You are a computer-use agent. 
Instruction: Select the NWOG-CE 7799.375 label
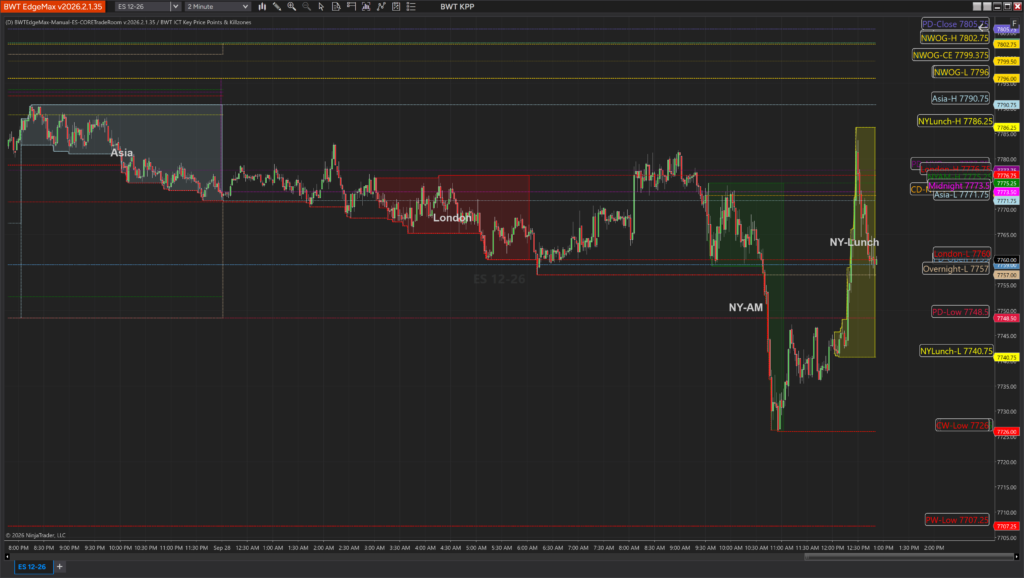[950, 56]
